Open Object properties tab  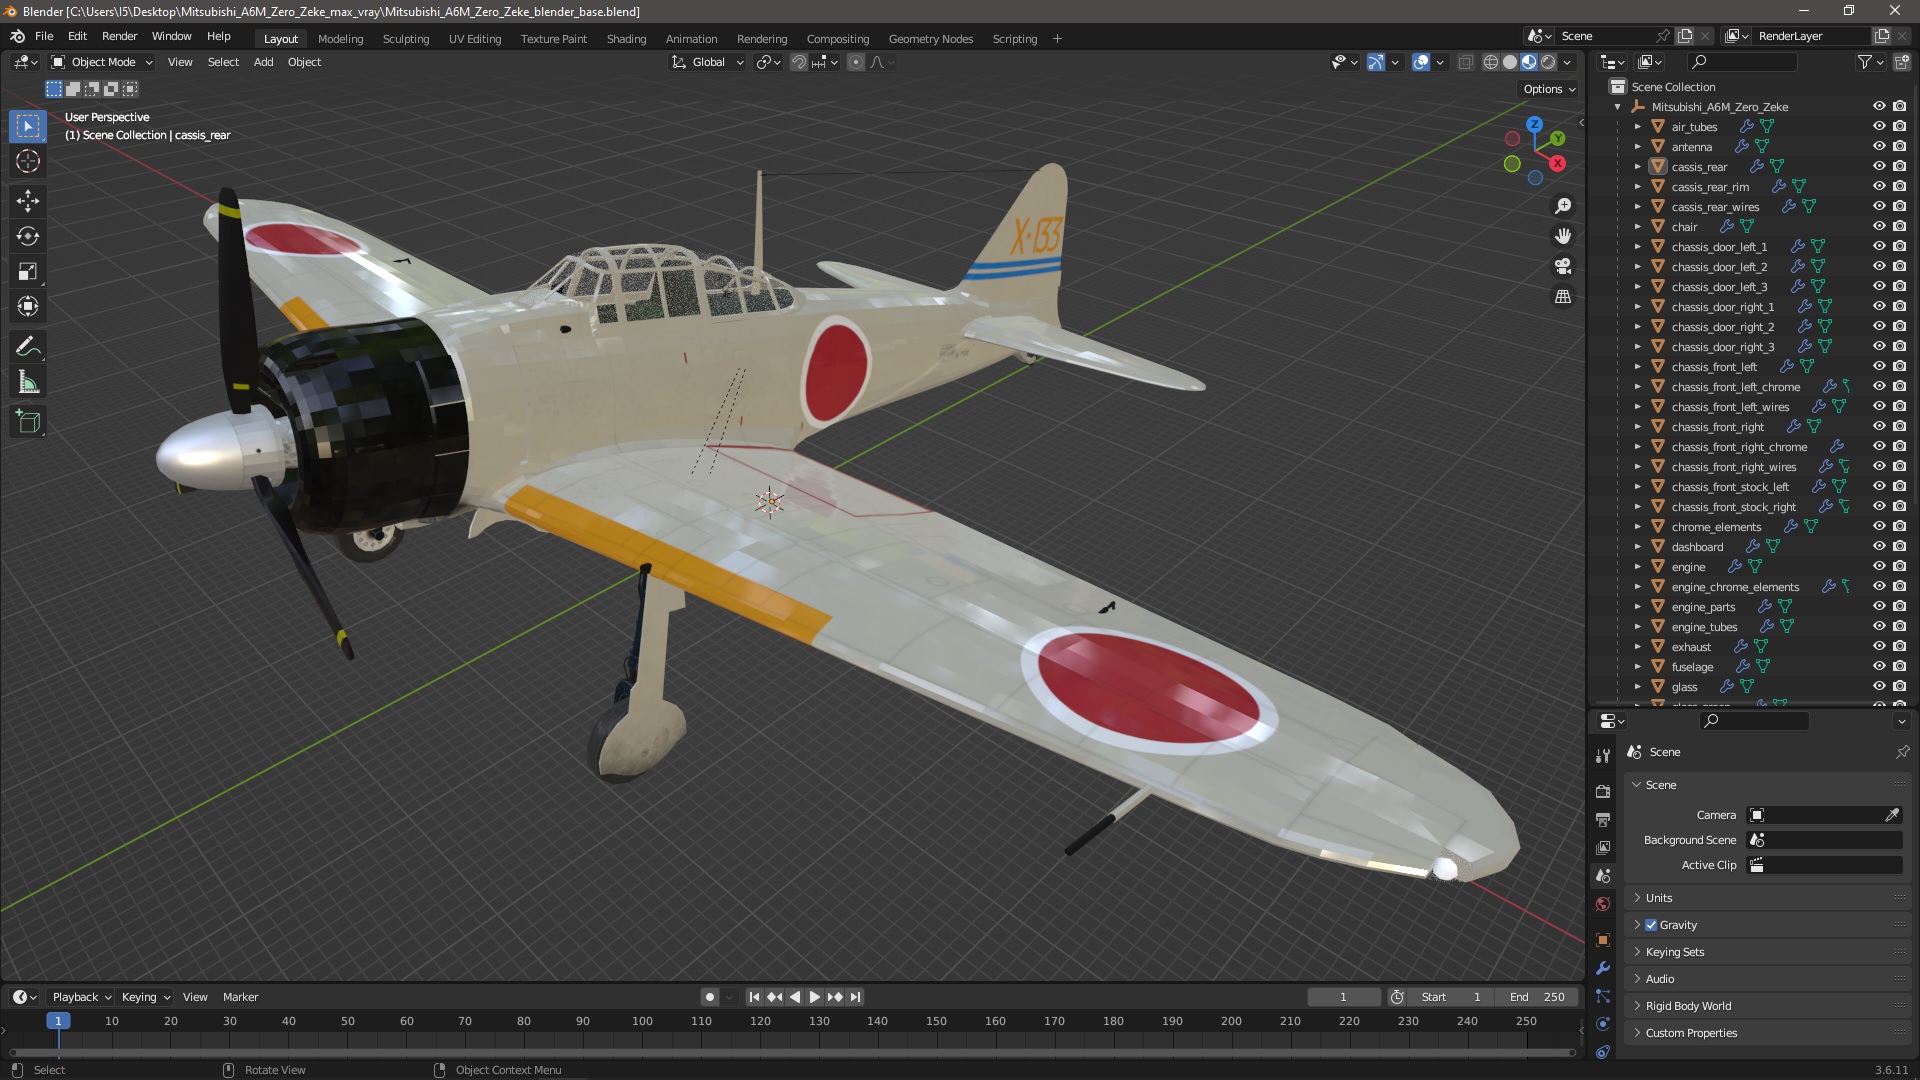tap(1603, 940)
